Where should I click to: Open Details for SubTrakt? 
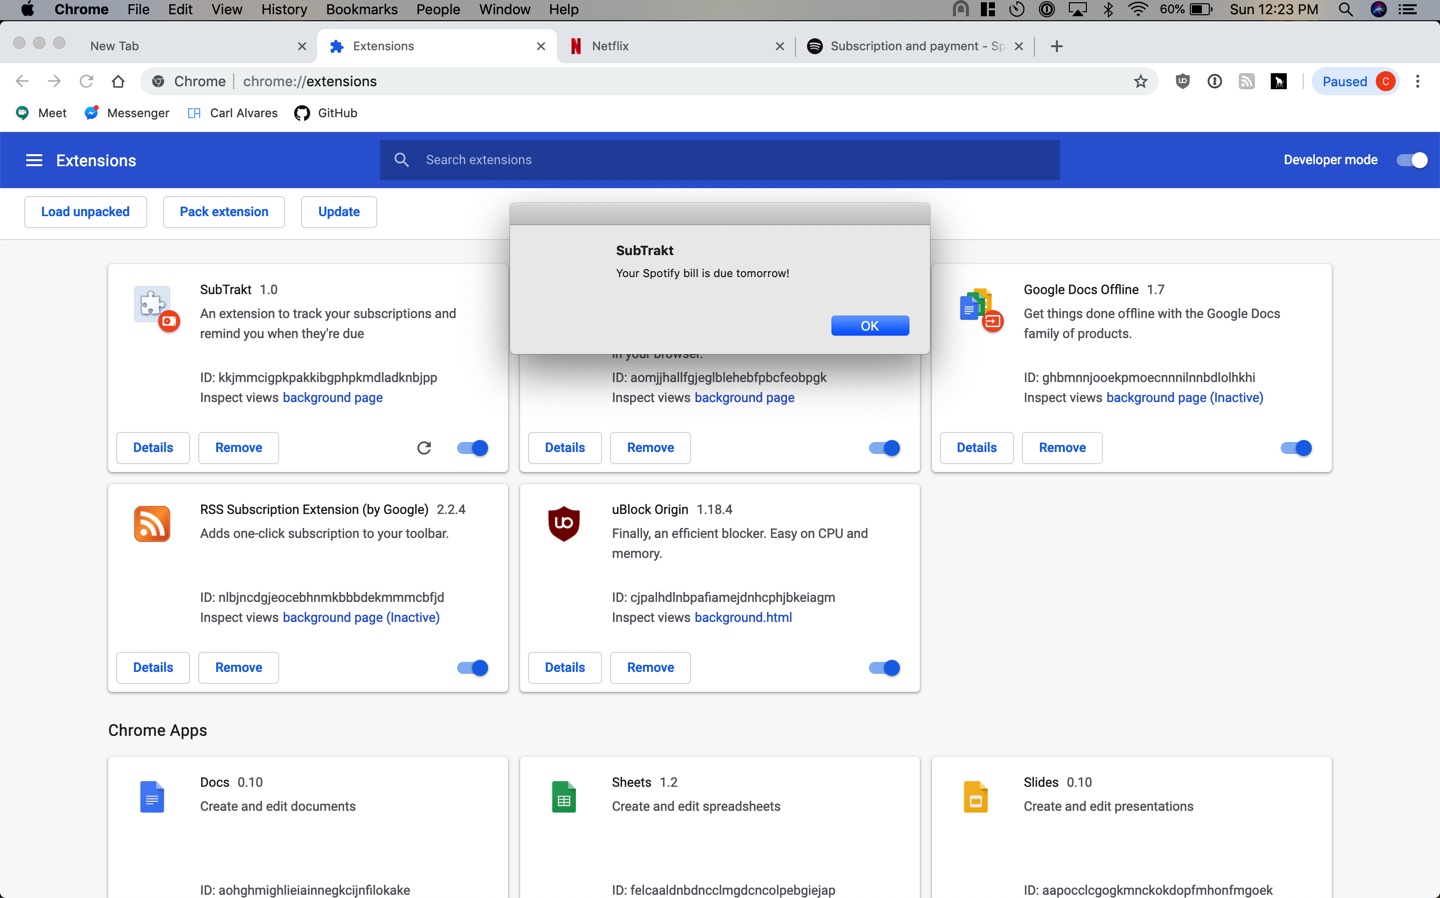click(x=153, y=448)
